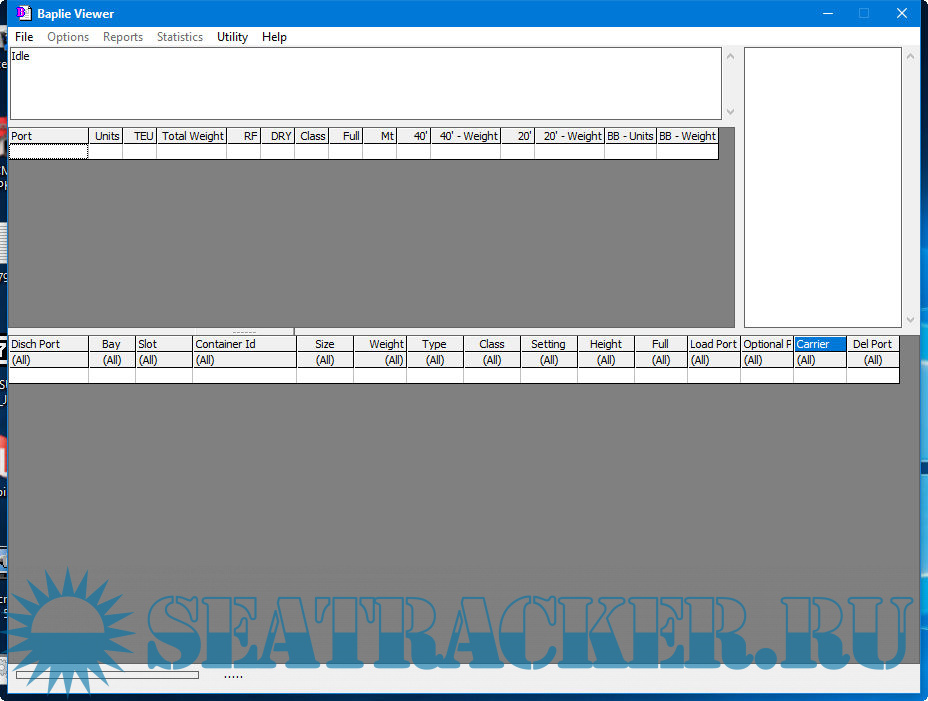Click the BB - Units column header
The width and height of the screenshot is (928, 701).
(x=630, y=136)
